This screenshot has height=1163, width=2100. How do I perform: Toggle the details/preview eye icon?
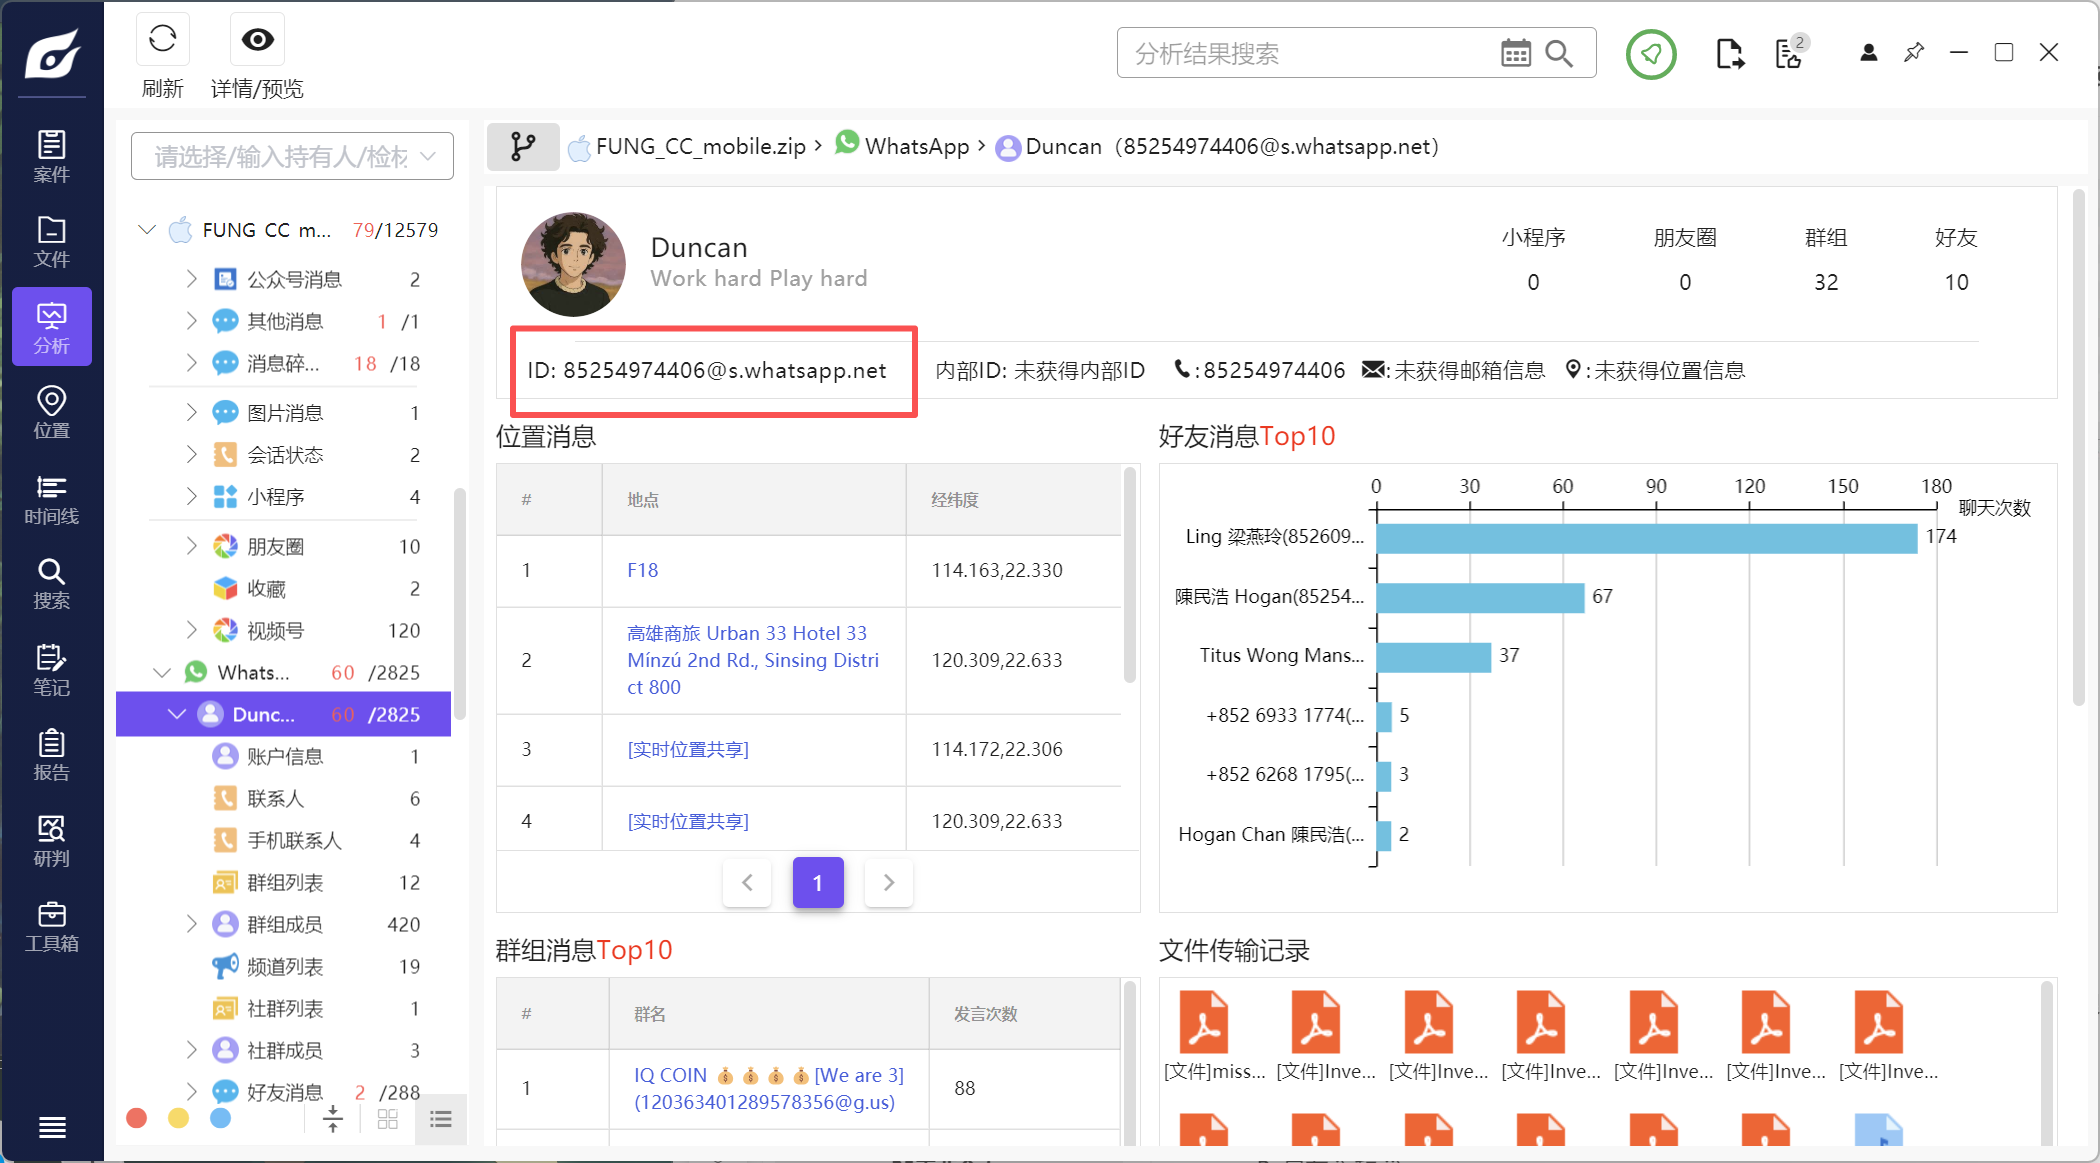click(x=257, y=40)
